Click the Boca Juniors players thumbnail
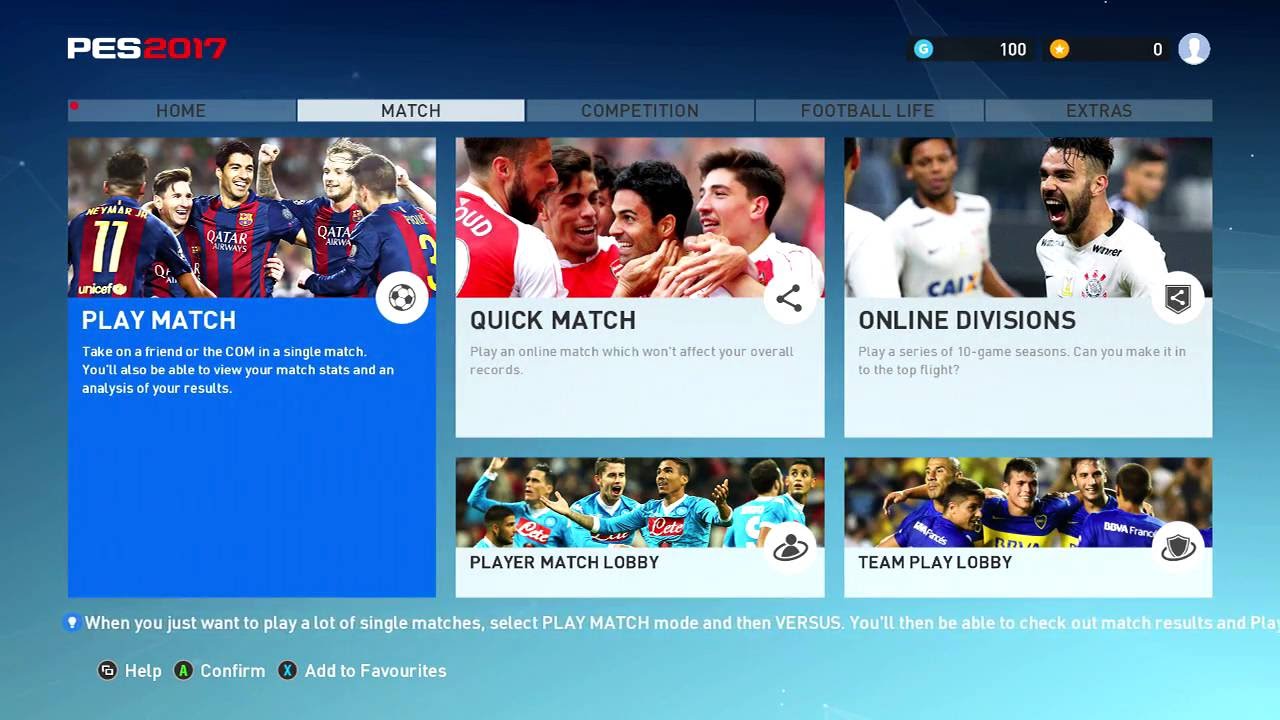Viewport: 1280px width, 720px height. [x=1028, y=502]
